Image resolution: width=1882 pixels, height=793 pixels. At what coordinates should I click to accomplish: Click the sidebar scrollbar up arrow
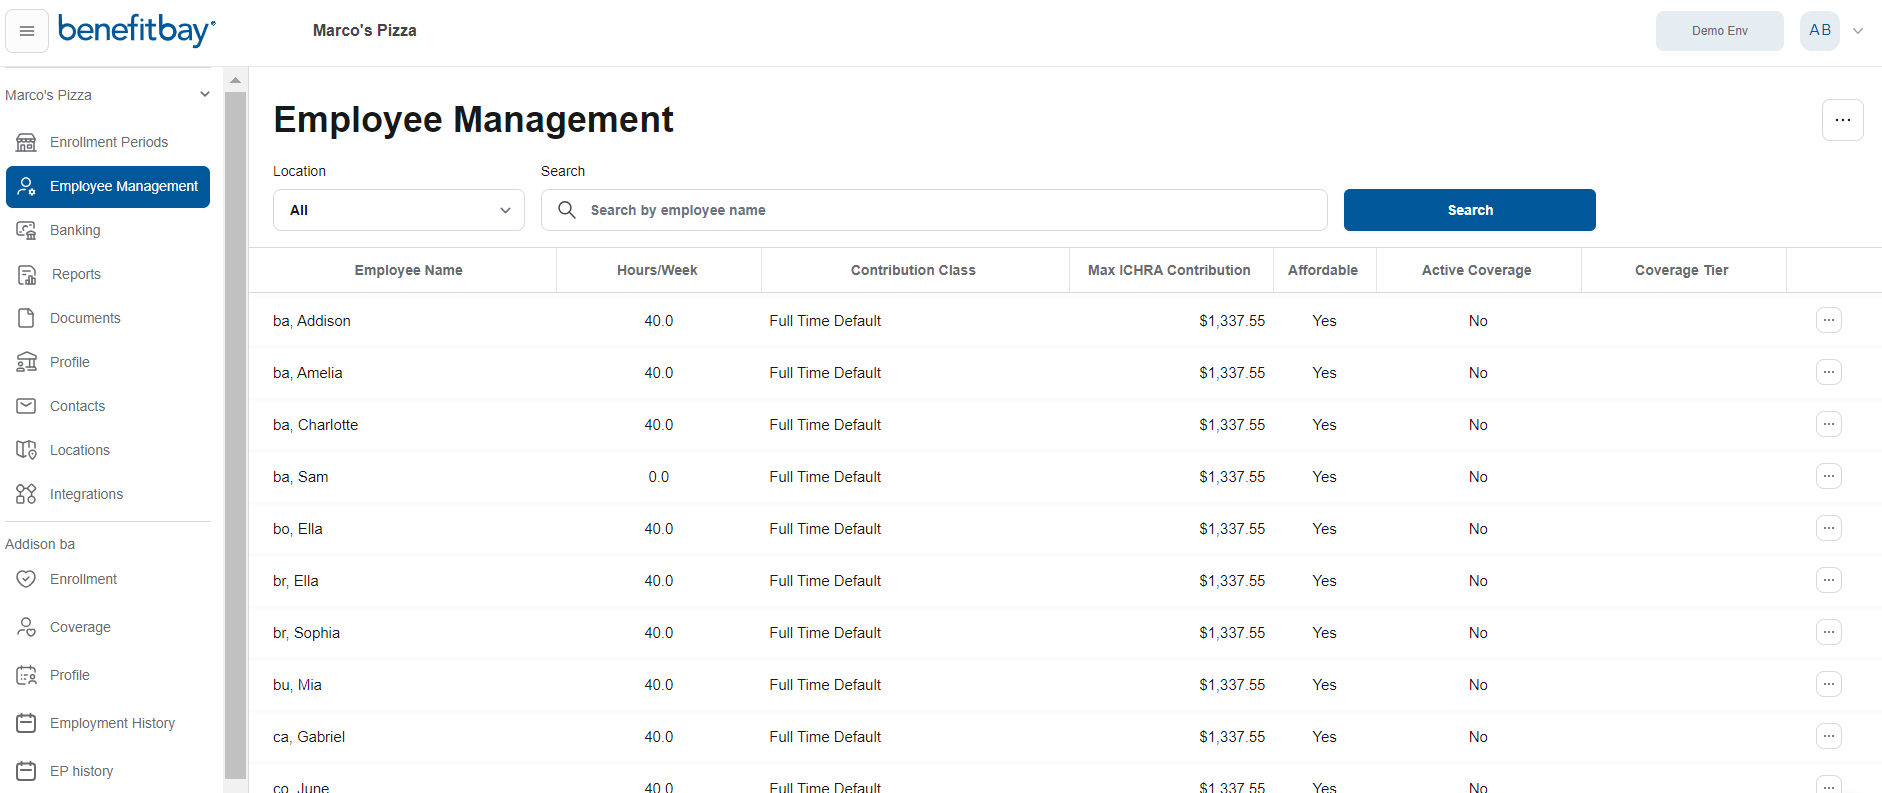coord(235,80)
